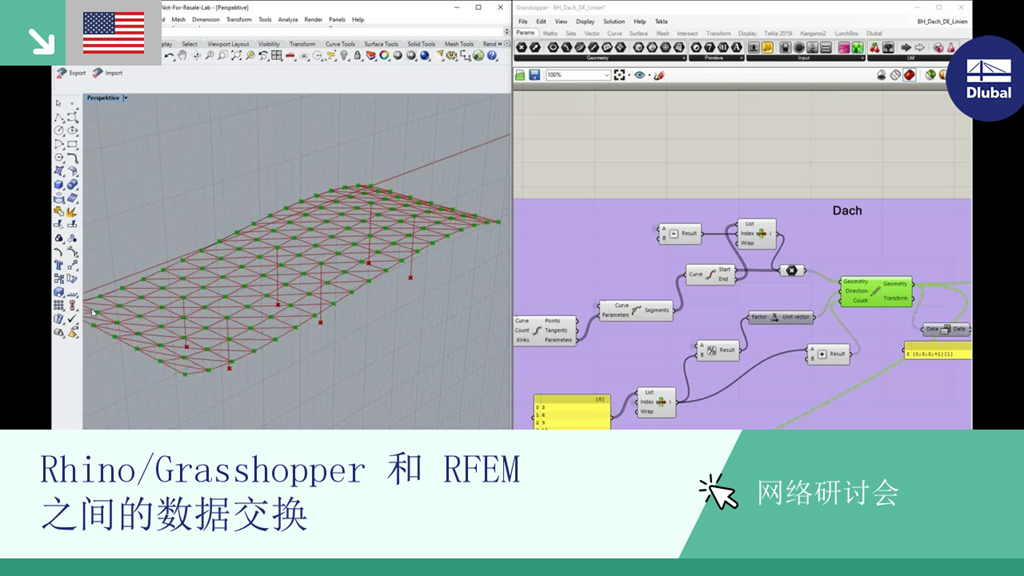
Task: Toggle red shaded preview mode in Grasshopper
Action: pyautogui.click(x=909, y=75)
